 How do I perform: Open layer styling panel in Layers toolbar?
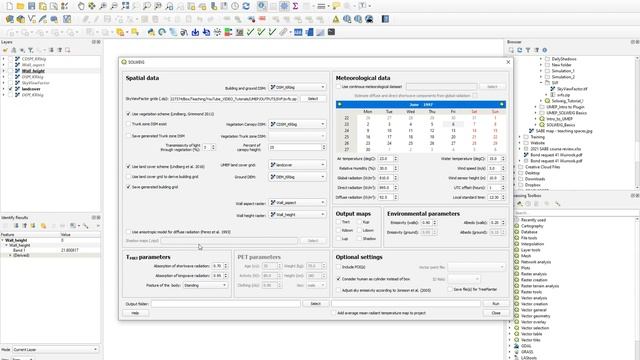(x=5, y=50)
